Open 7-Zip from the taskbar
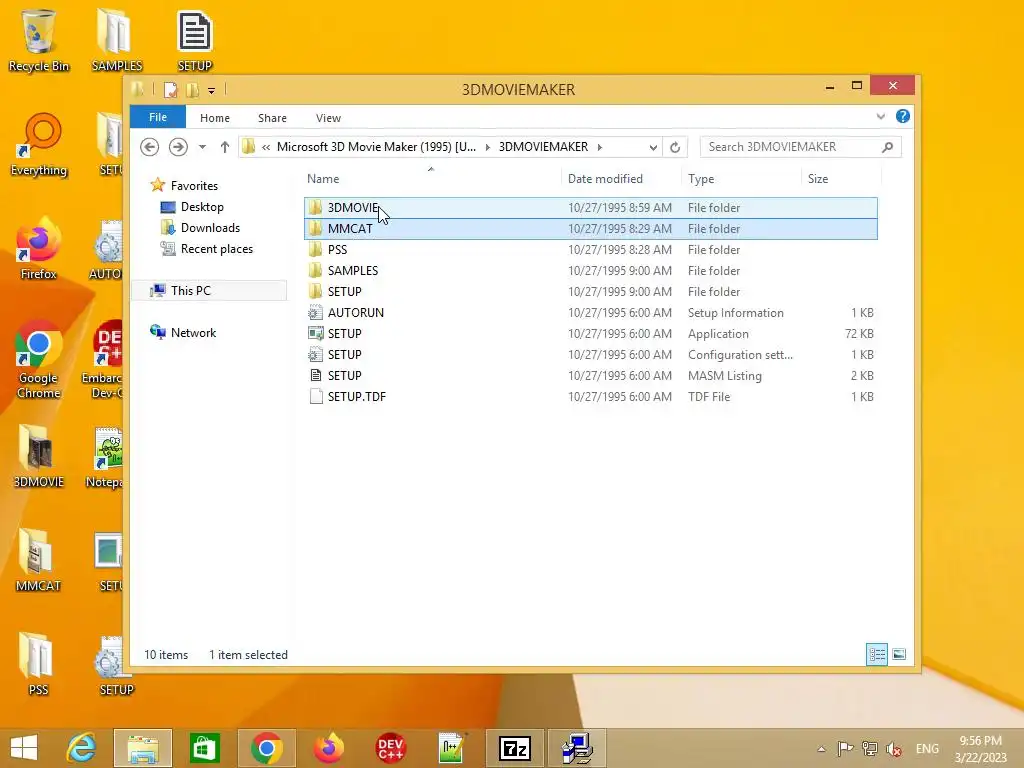The image size is (1024, 768). (x=515, y=748)
